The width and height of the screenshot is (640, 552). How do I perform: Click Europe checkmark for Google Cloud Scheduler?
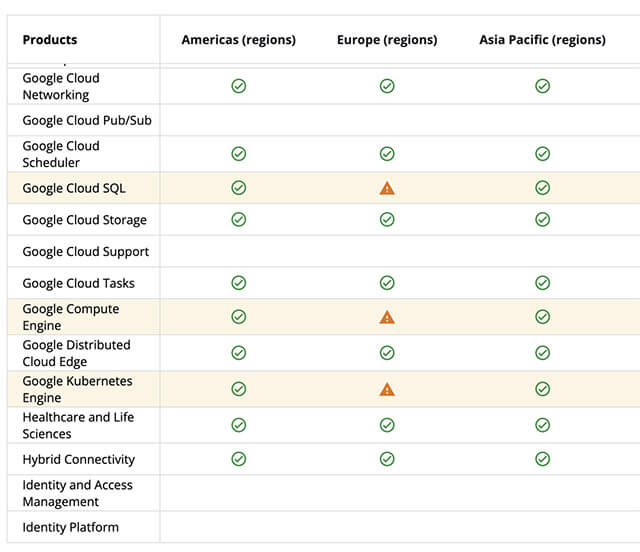click(387, 154)
